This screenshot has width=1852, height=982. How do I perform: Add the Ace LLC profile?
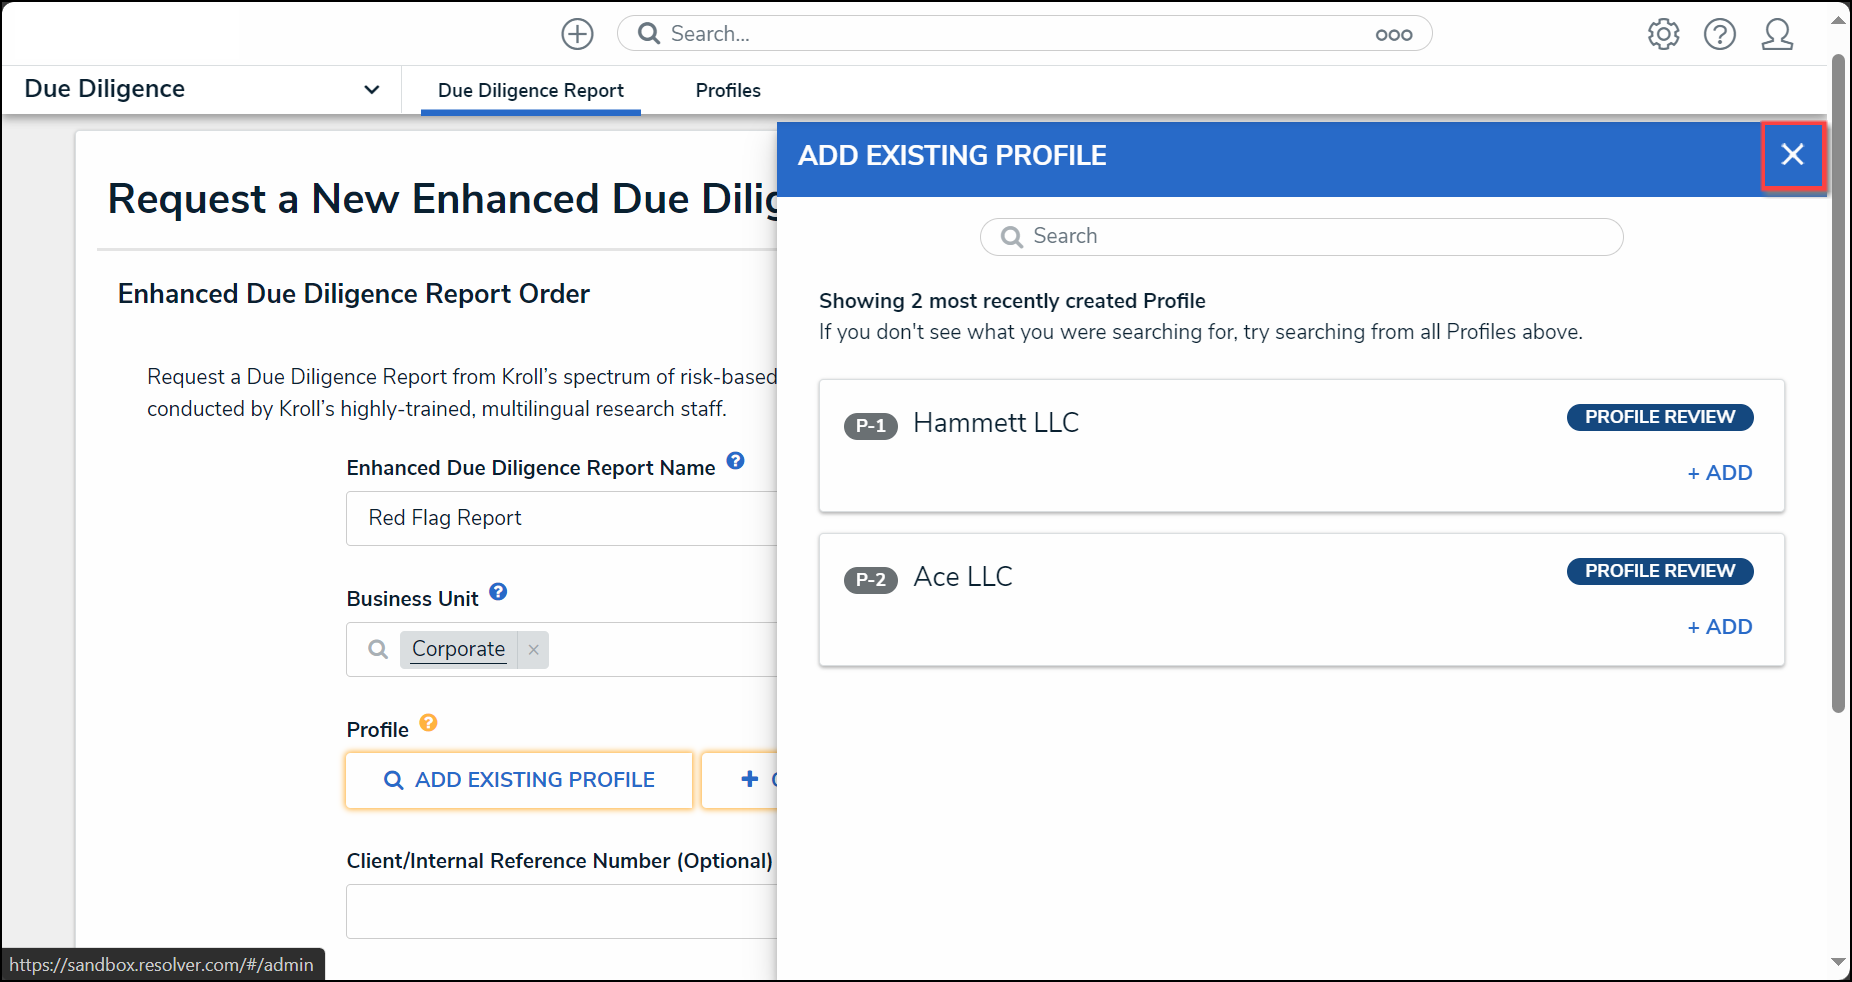pyautogui.click(x=1720, y=627)
